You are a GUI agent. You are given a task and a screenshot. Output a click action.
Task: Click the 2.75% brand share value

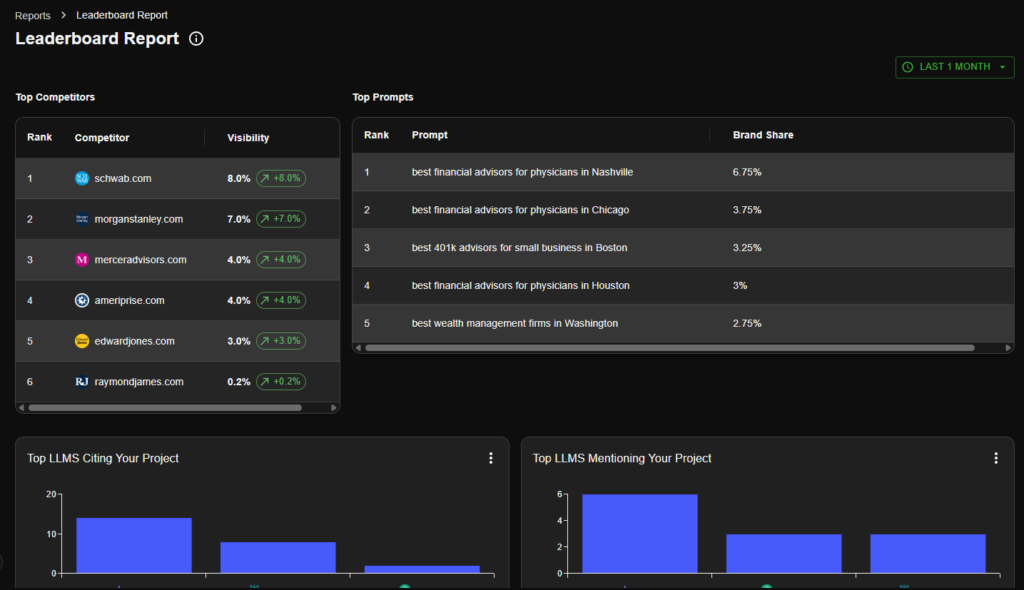click(x=747, y=323)
